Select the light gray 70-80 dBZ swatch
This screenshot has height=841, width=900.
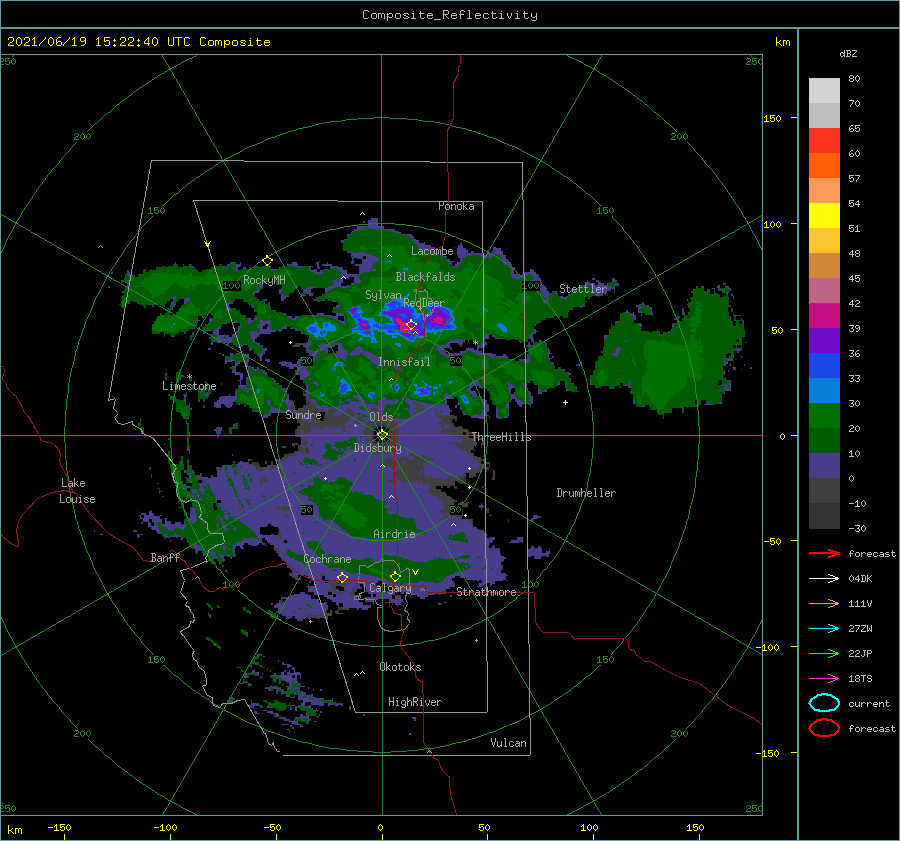[x=824, y=90]
